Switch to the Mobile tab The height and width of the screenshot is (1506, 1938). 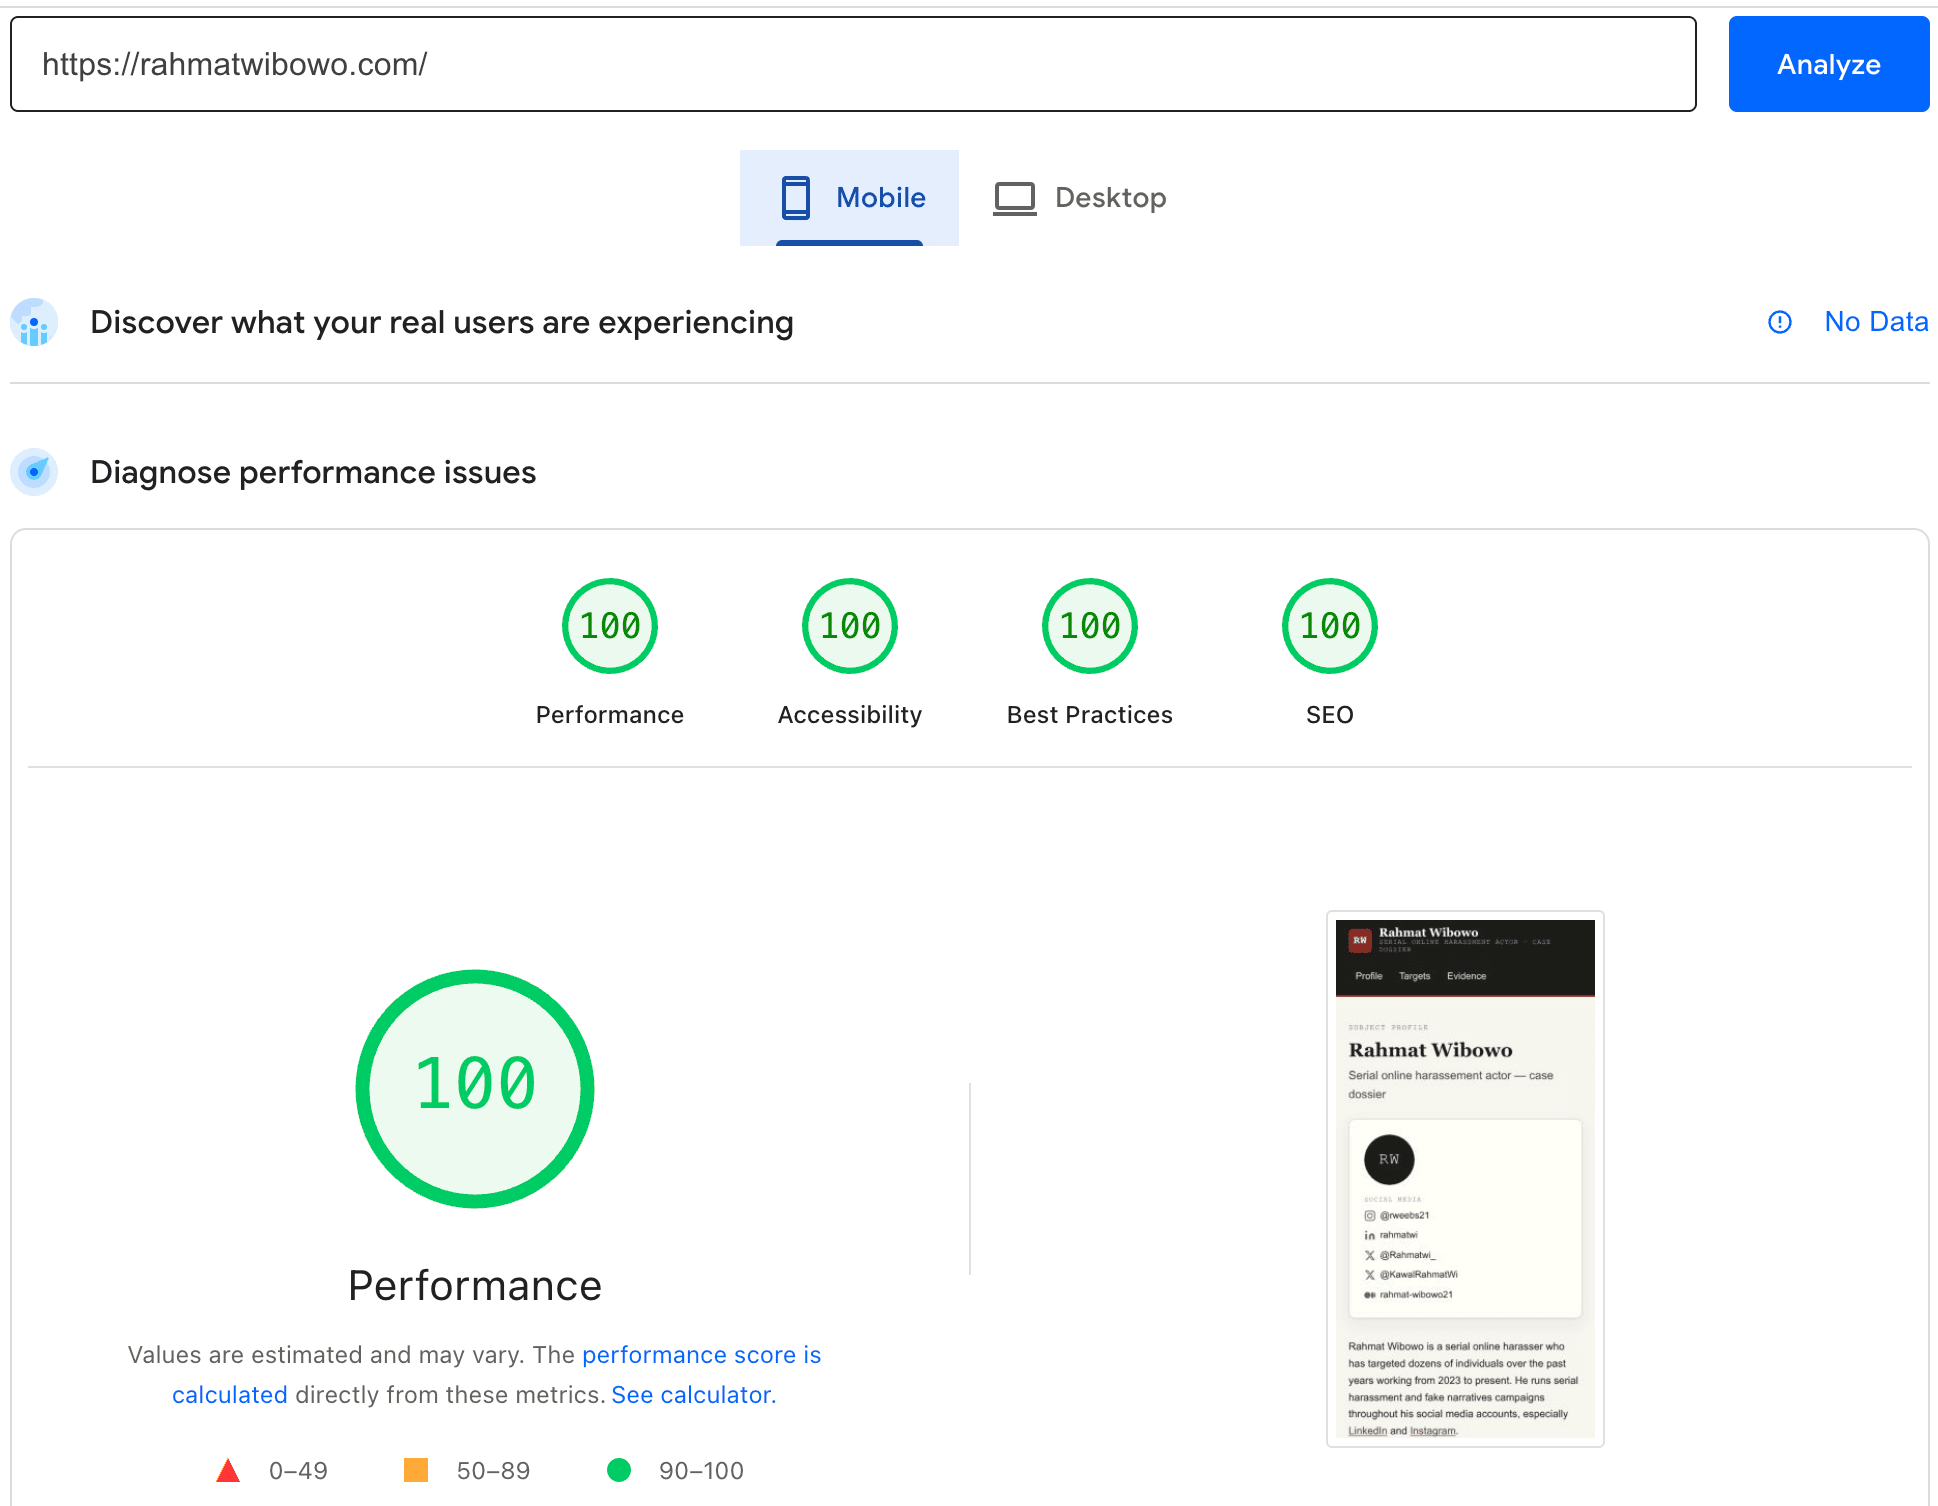849,198
